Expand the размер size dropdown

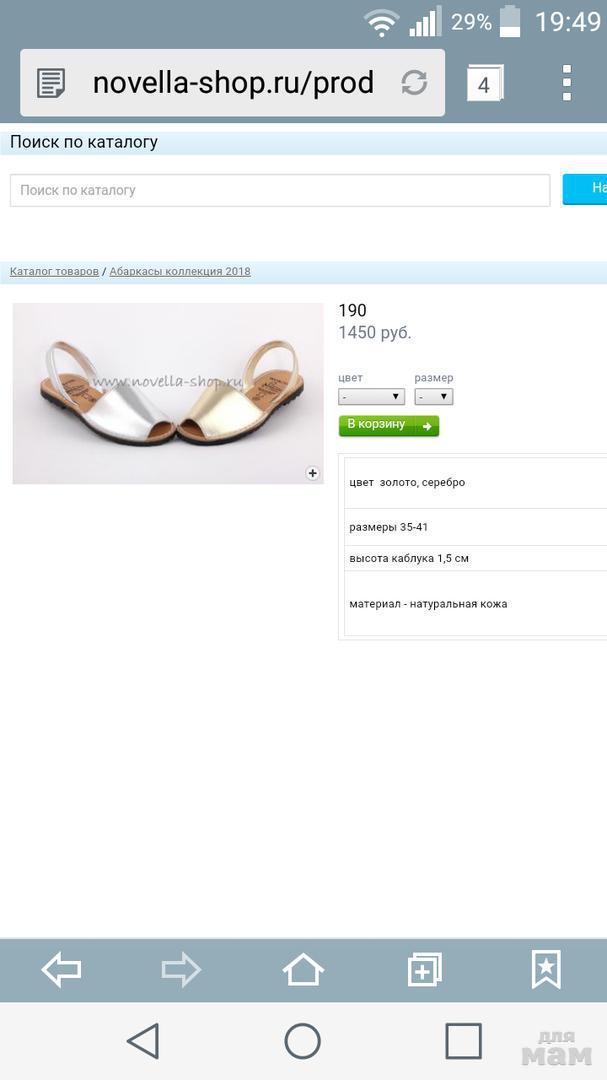[433, 397]
